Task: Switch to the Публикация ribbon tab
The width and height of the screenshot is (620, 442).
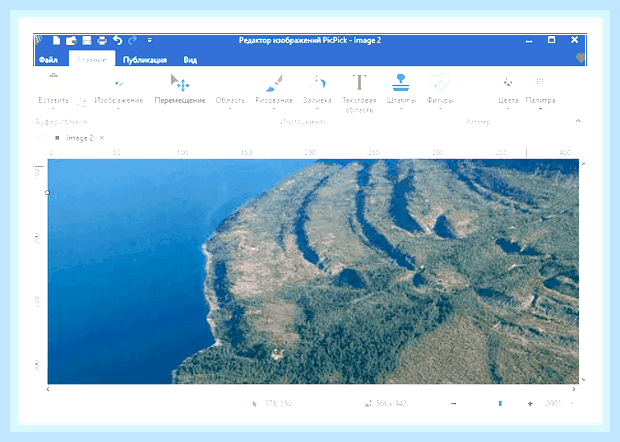Action: point(145,60)
